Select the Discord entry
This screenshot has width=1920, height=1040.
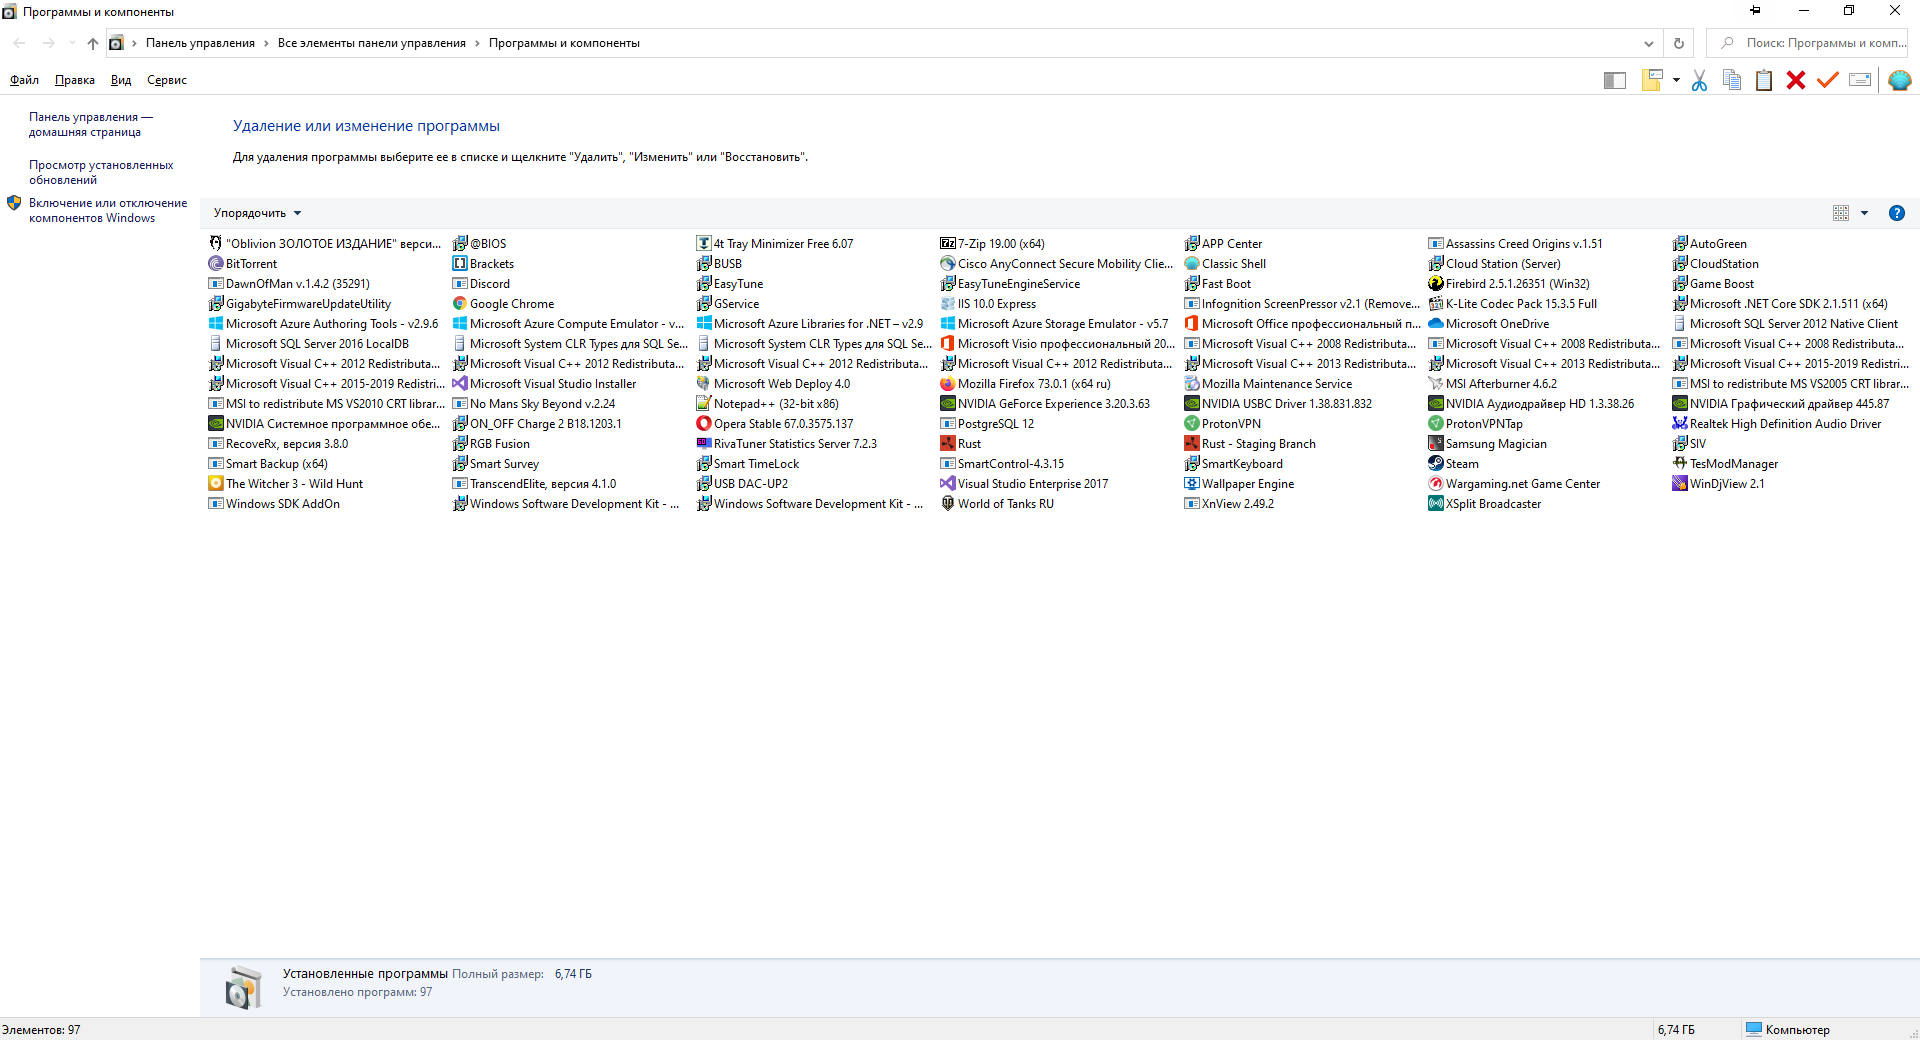pos(481,284)
